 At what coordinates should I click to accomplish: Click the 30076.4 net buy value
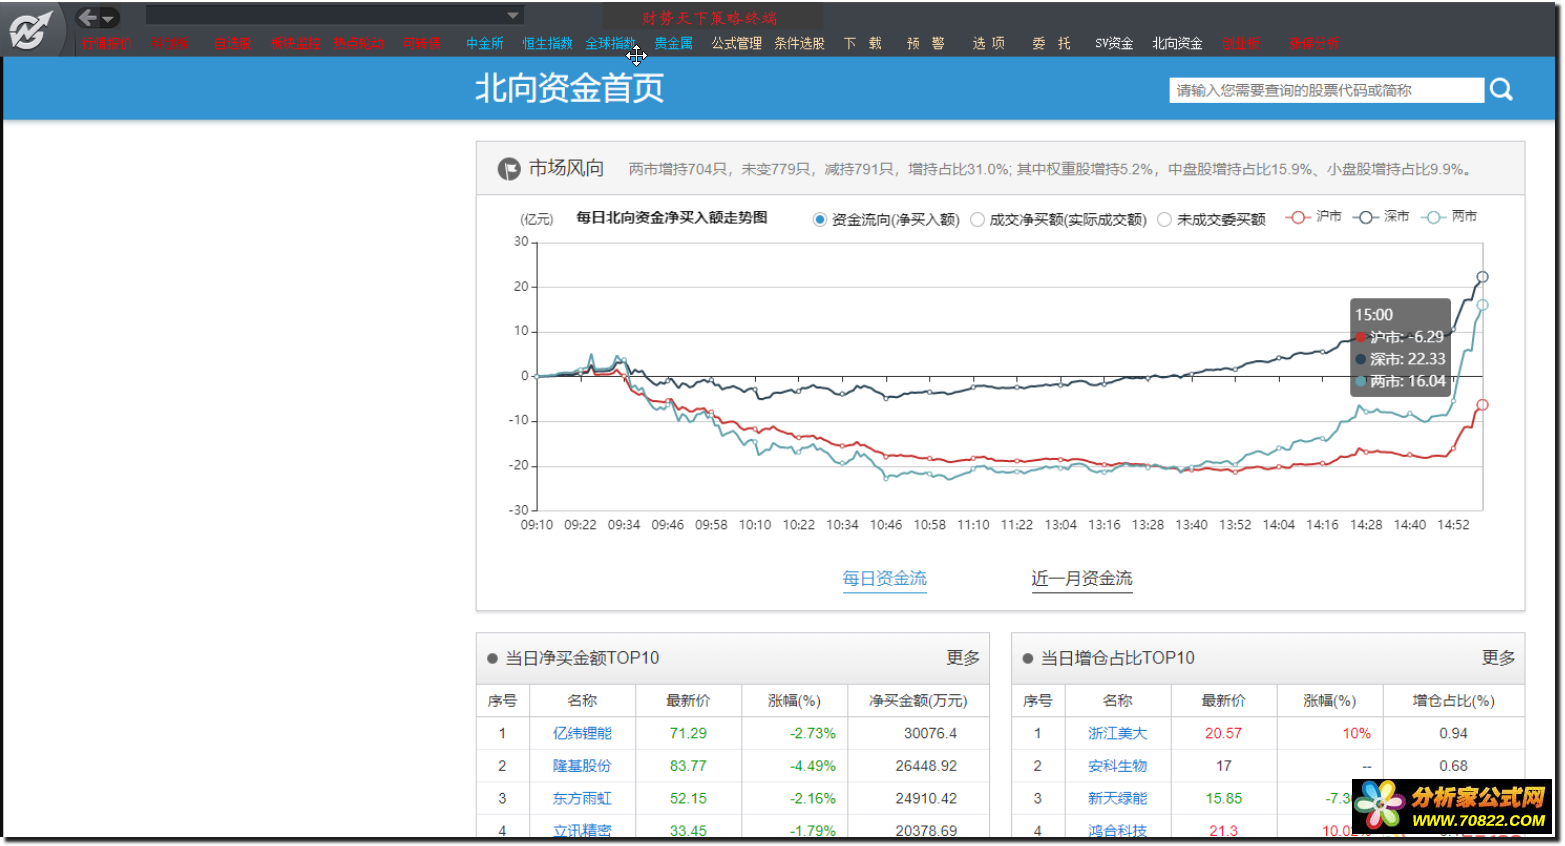[x=930, y=733]
